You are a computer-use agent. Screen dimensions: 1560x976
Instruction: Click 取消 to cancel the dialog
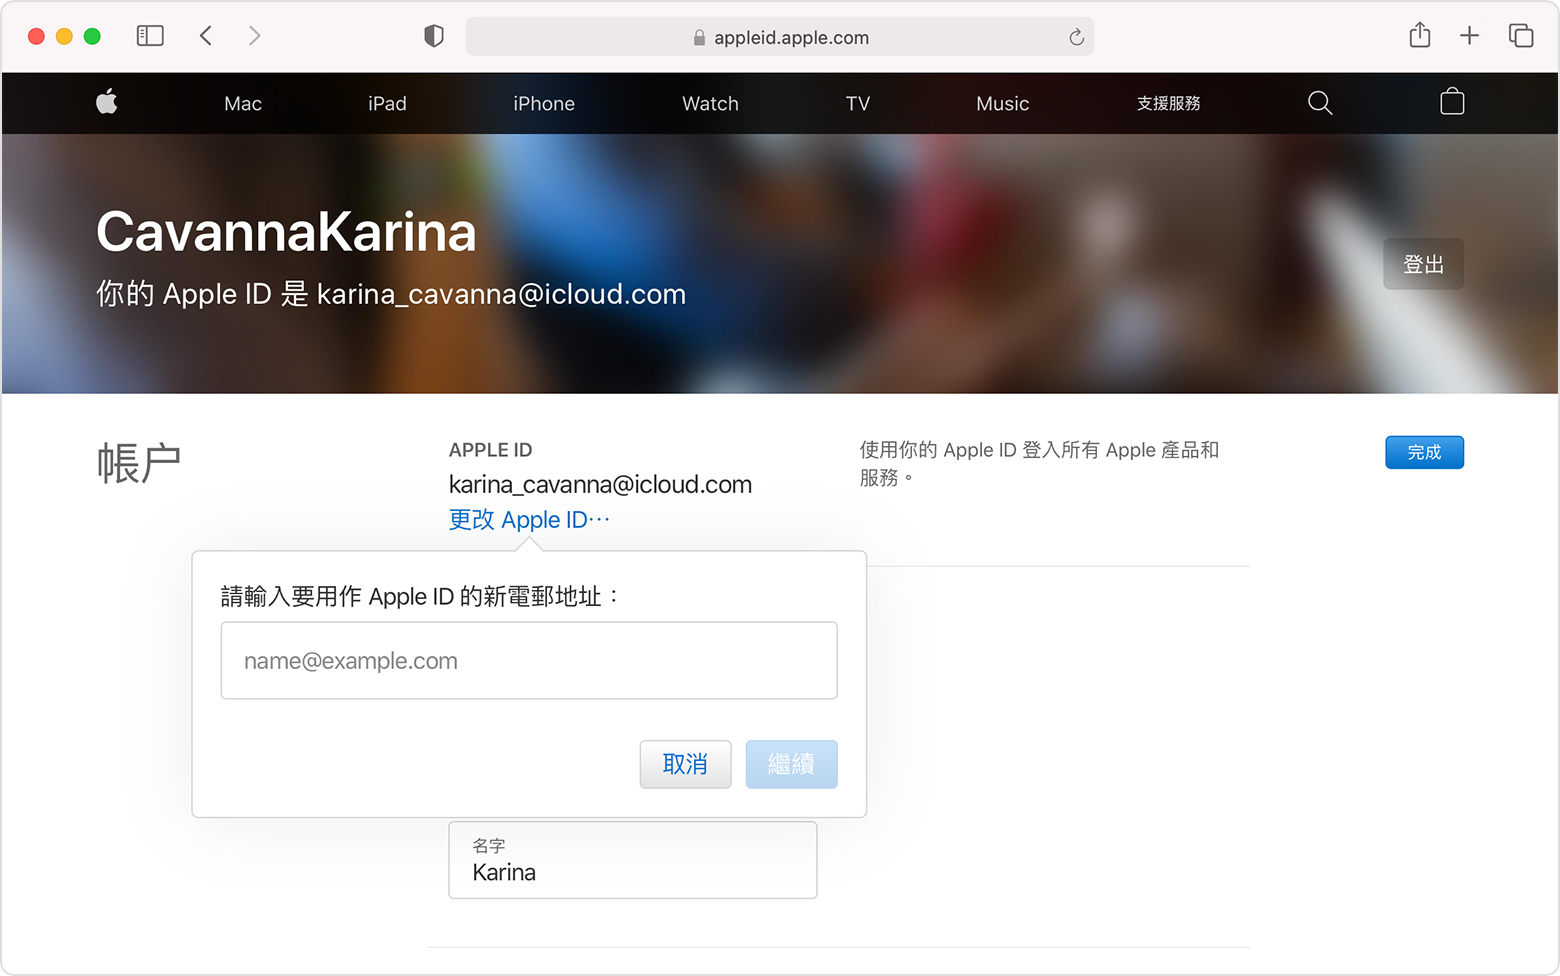(685, 764)
